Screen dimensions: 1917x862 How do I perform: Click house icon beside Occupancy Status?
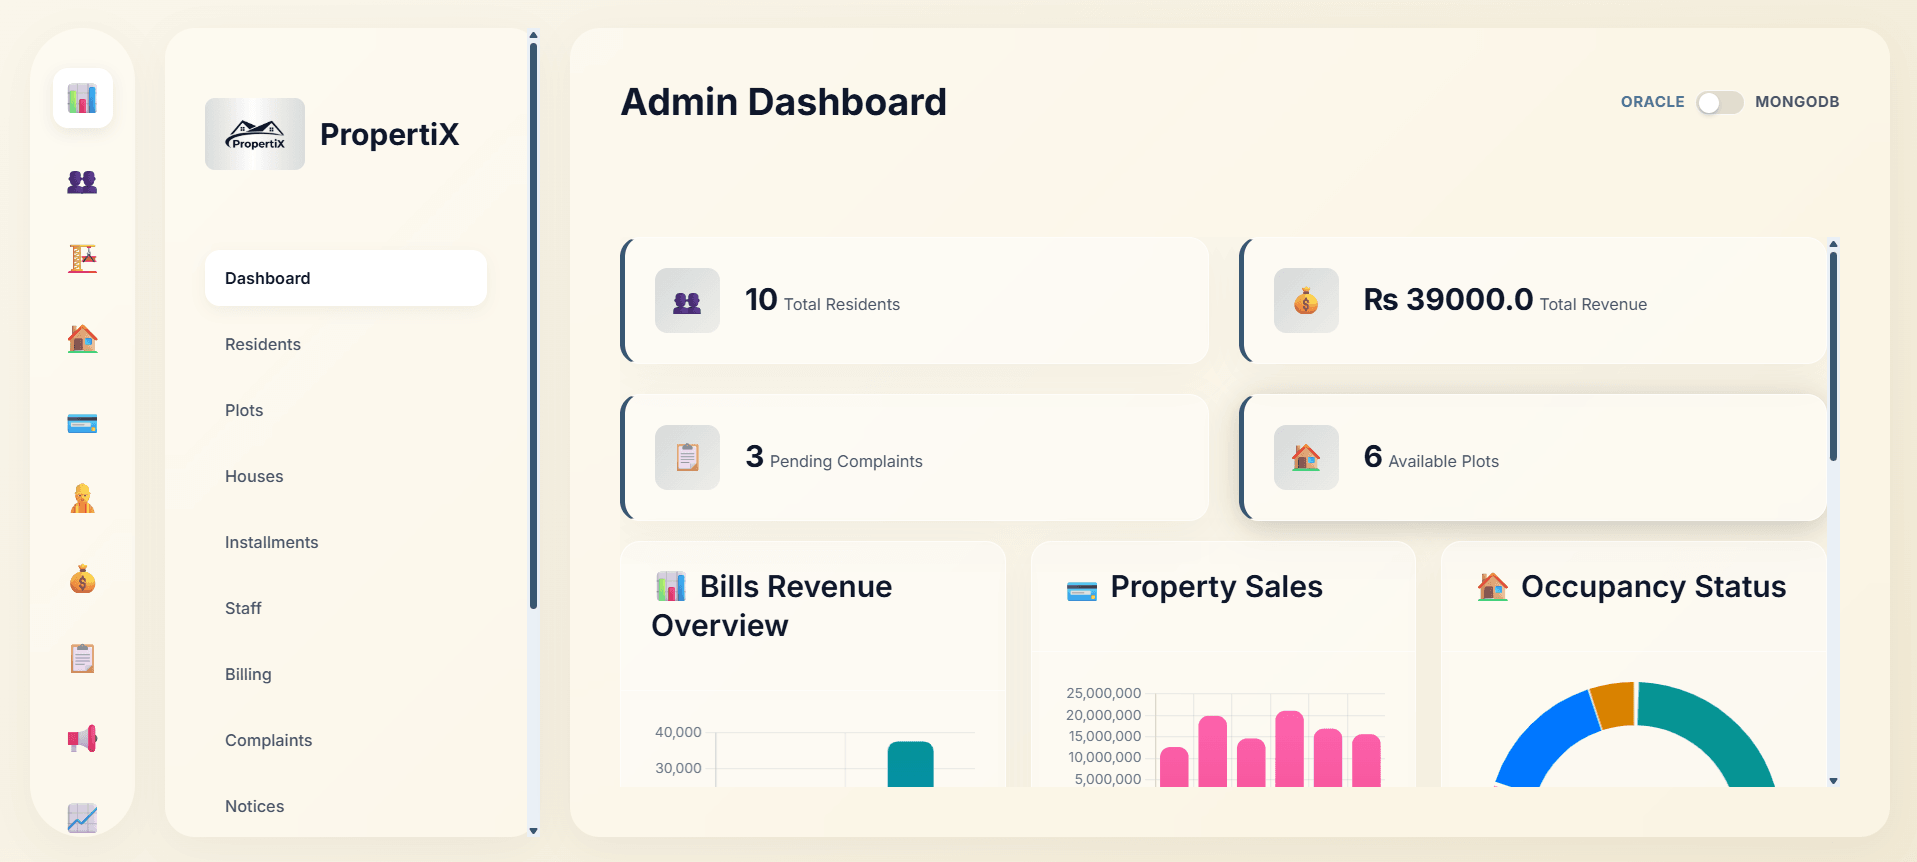[x=1492, y=586]
